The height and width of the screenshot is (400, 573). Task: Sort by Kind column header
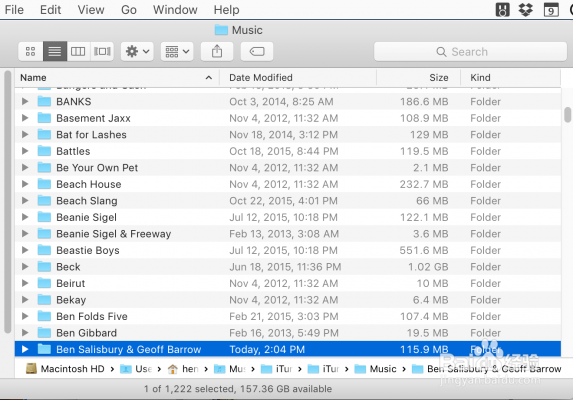click(511, 77)
